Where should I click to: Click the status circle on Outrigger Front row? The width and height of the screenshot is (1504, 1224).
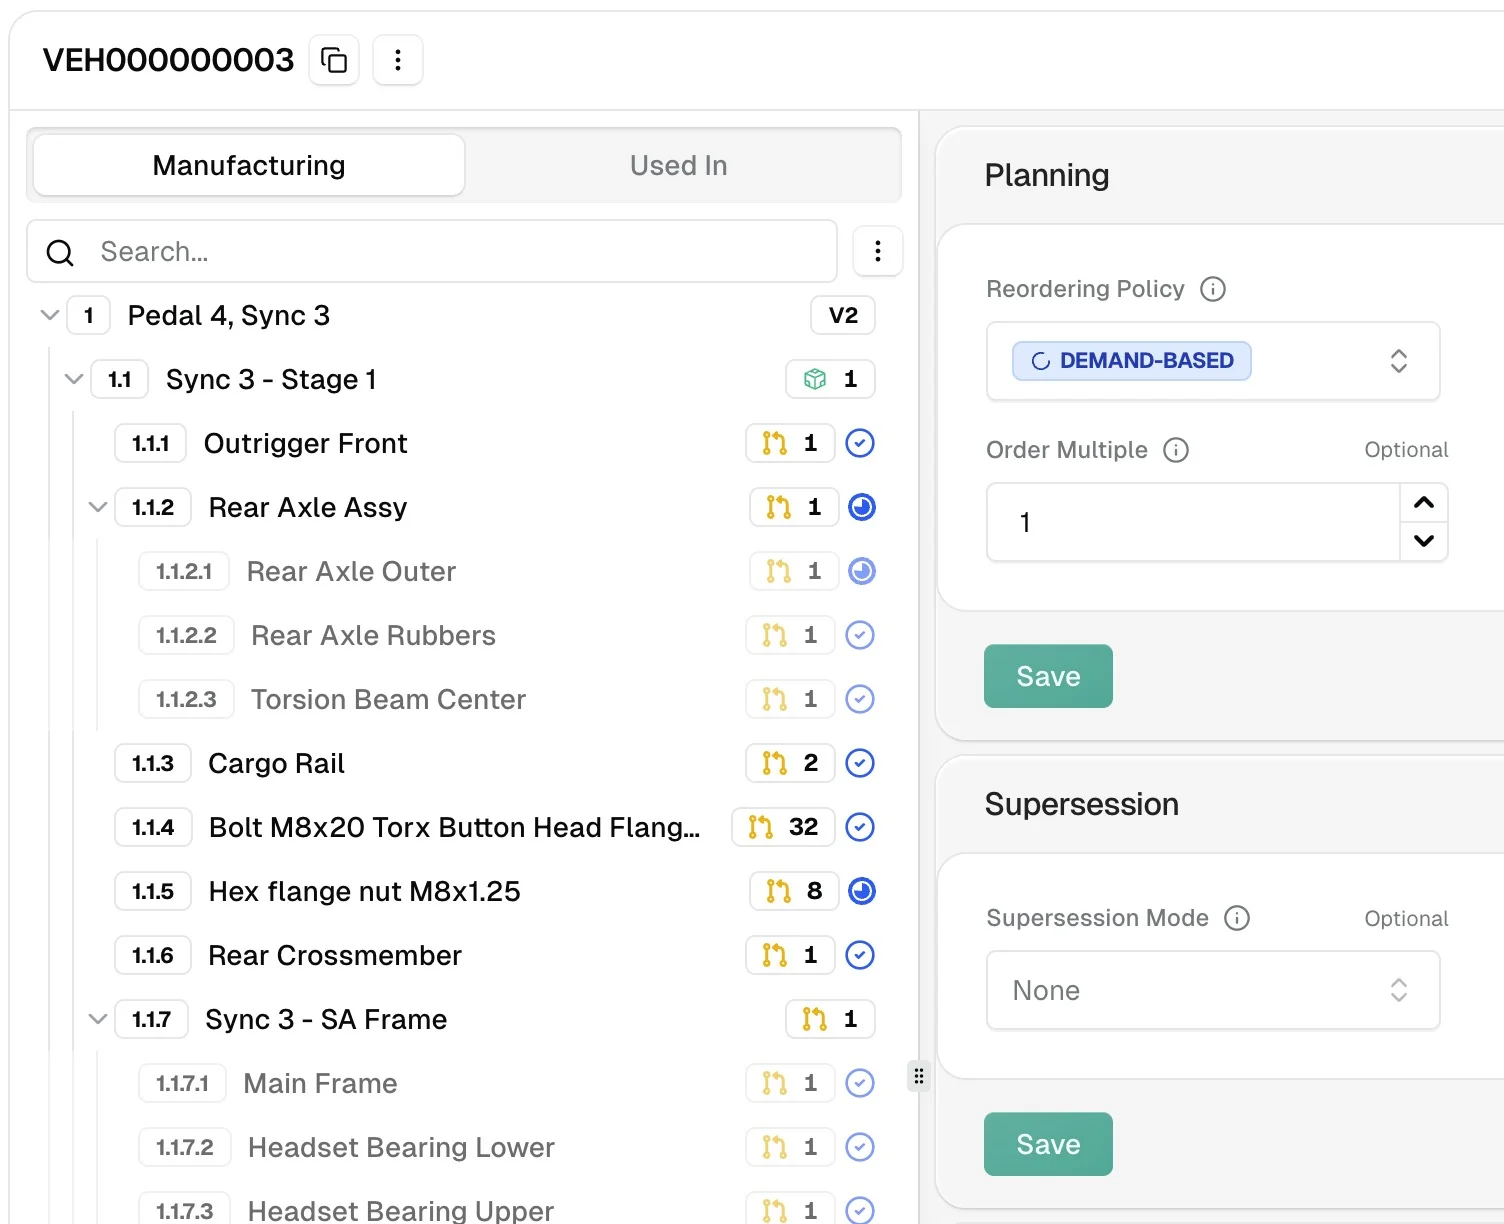point(860,443)
